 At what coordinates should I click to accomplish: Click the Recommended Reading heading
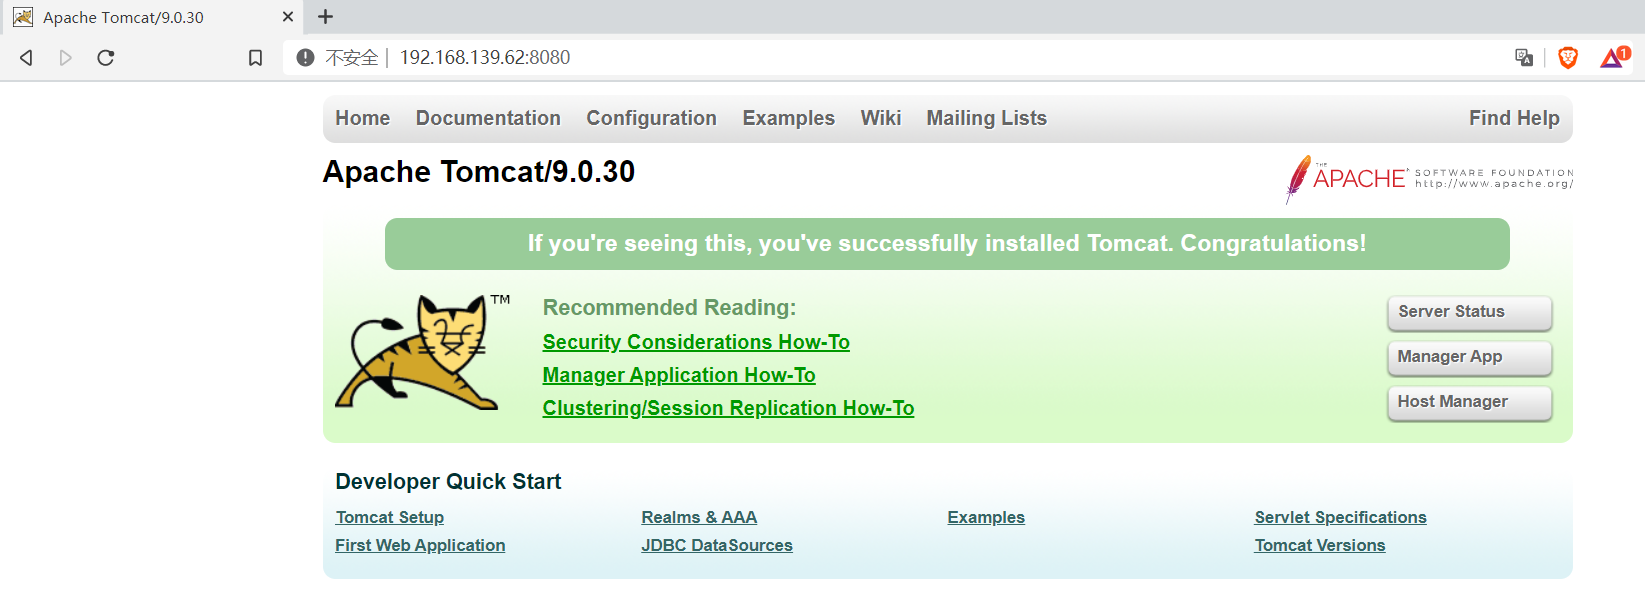[x=669, y=308]
